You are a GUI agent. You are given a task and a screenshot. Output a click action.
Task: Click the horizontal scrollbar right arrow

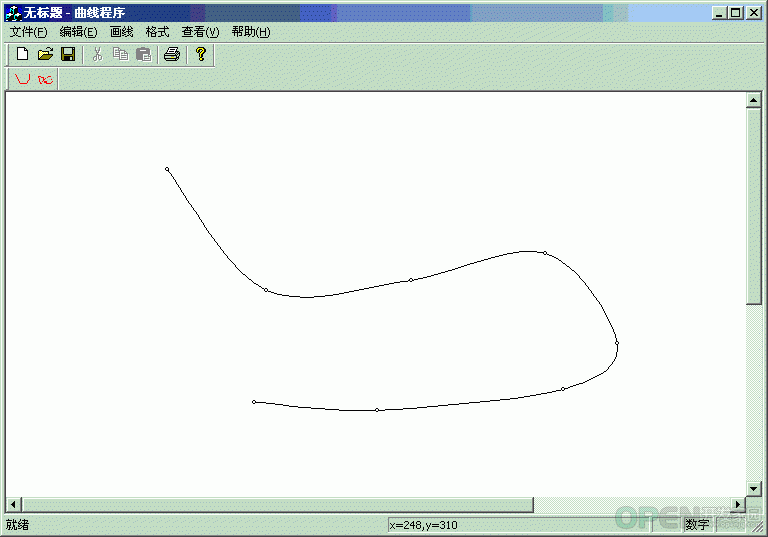coord(738,504)
